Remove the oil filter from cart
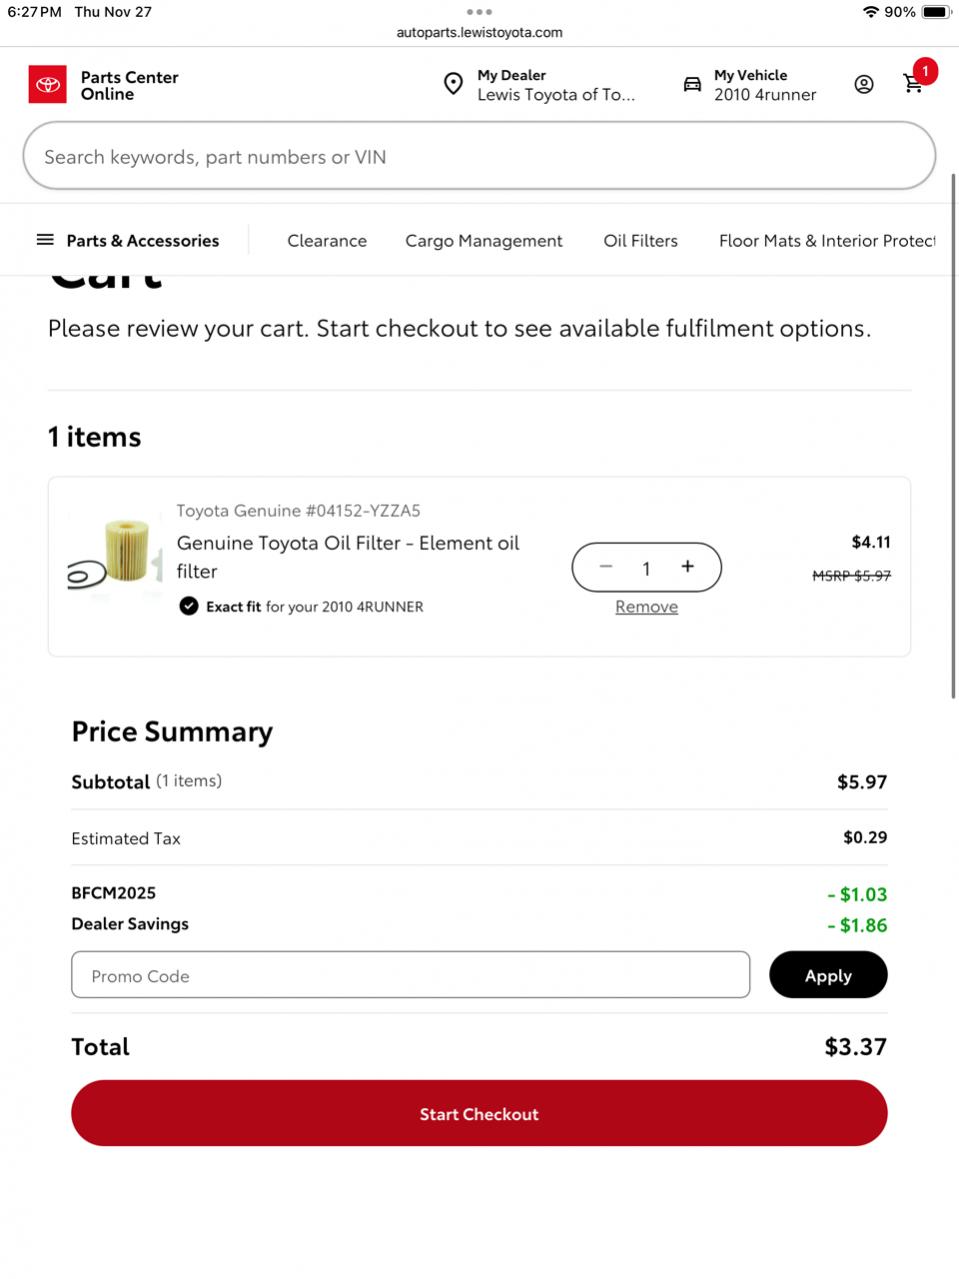959x1279 pixels. click(x=647, y=607)
